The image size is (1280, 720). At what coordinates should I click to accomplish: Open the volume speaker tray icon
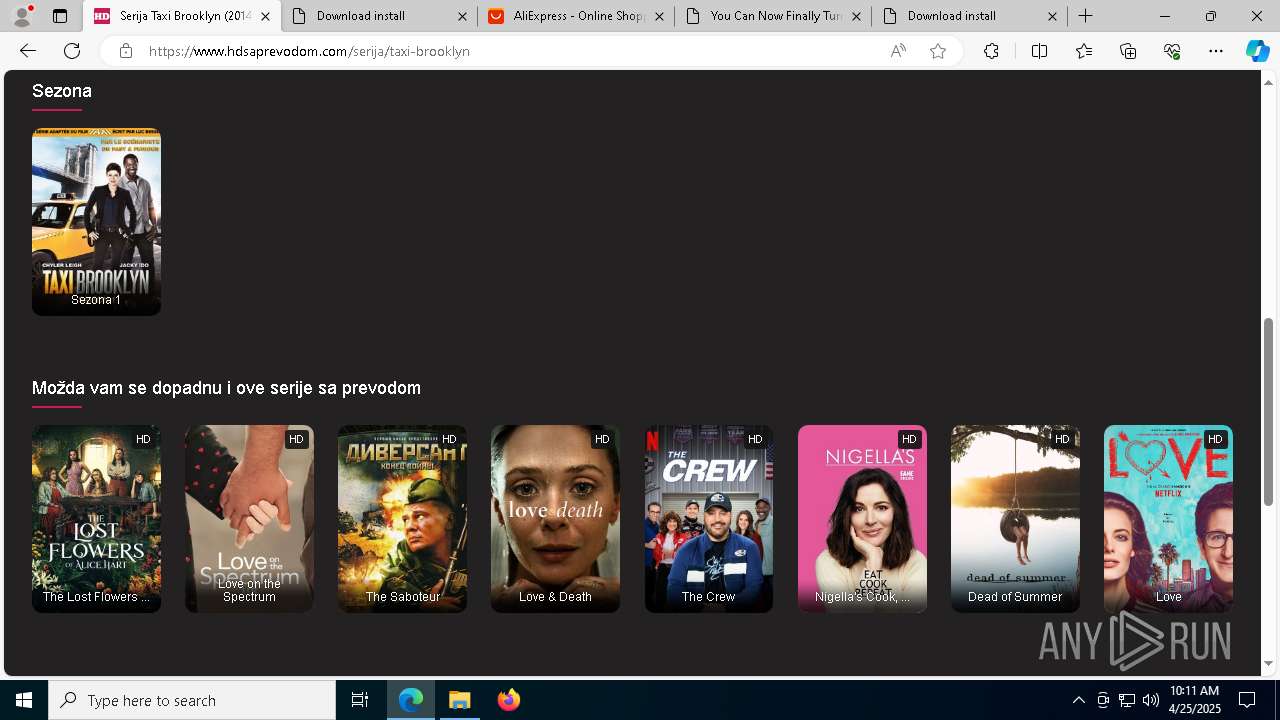coord(1151,700)
